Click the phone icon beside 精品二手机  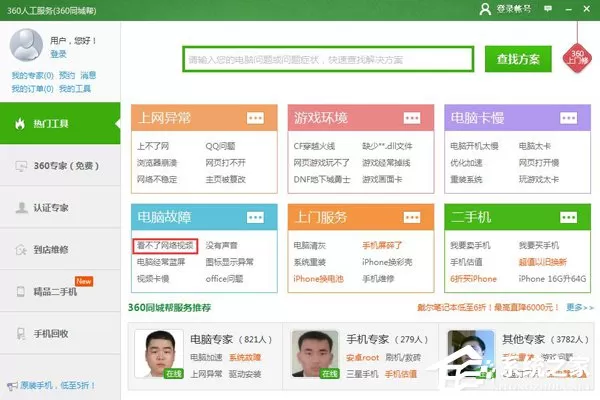(x=21, y=291)
